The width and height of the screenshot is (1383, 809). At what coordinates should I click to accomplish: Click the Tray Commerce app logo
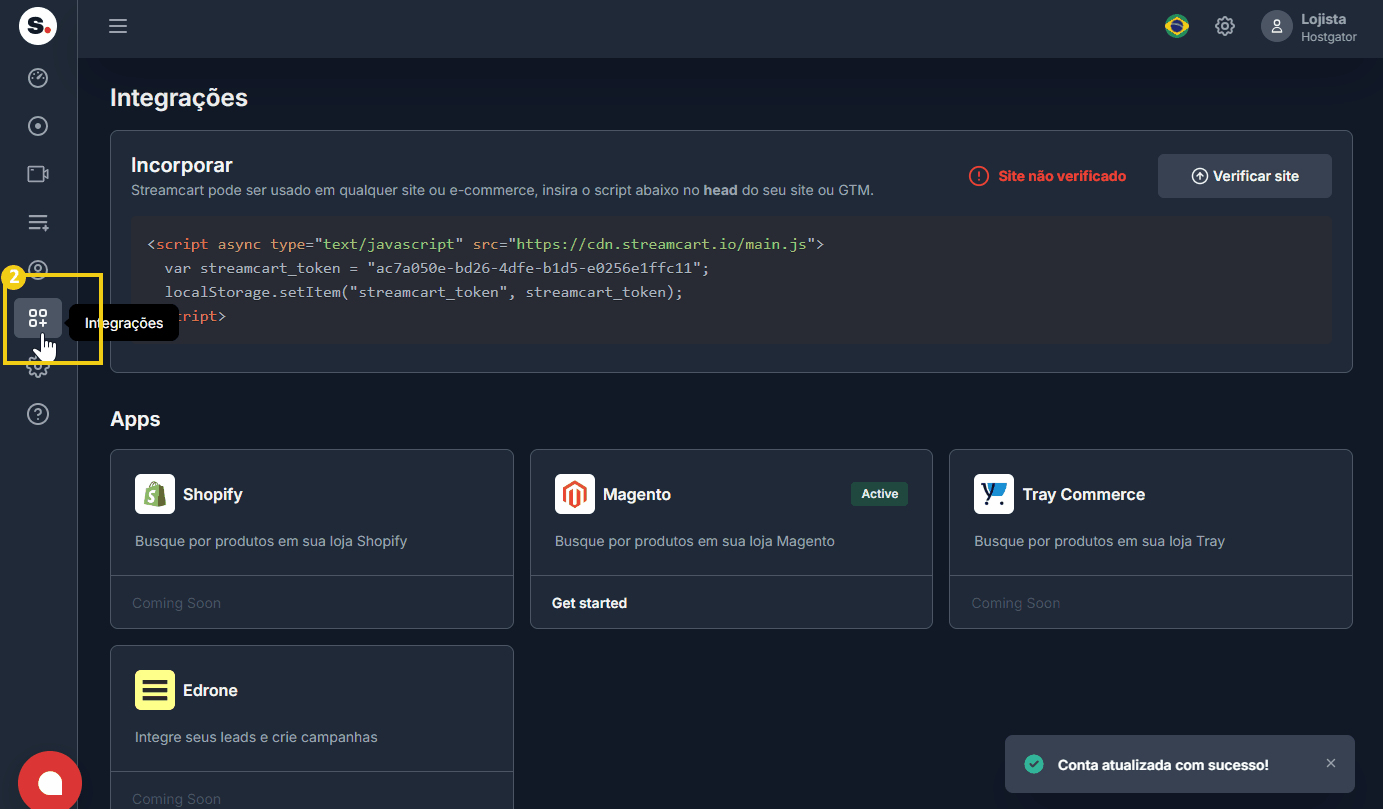[x=994, y=494]
